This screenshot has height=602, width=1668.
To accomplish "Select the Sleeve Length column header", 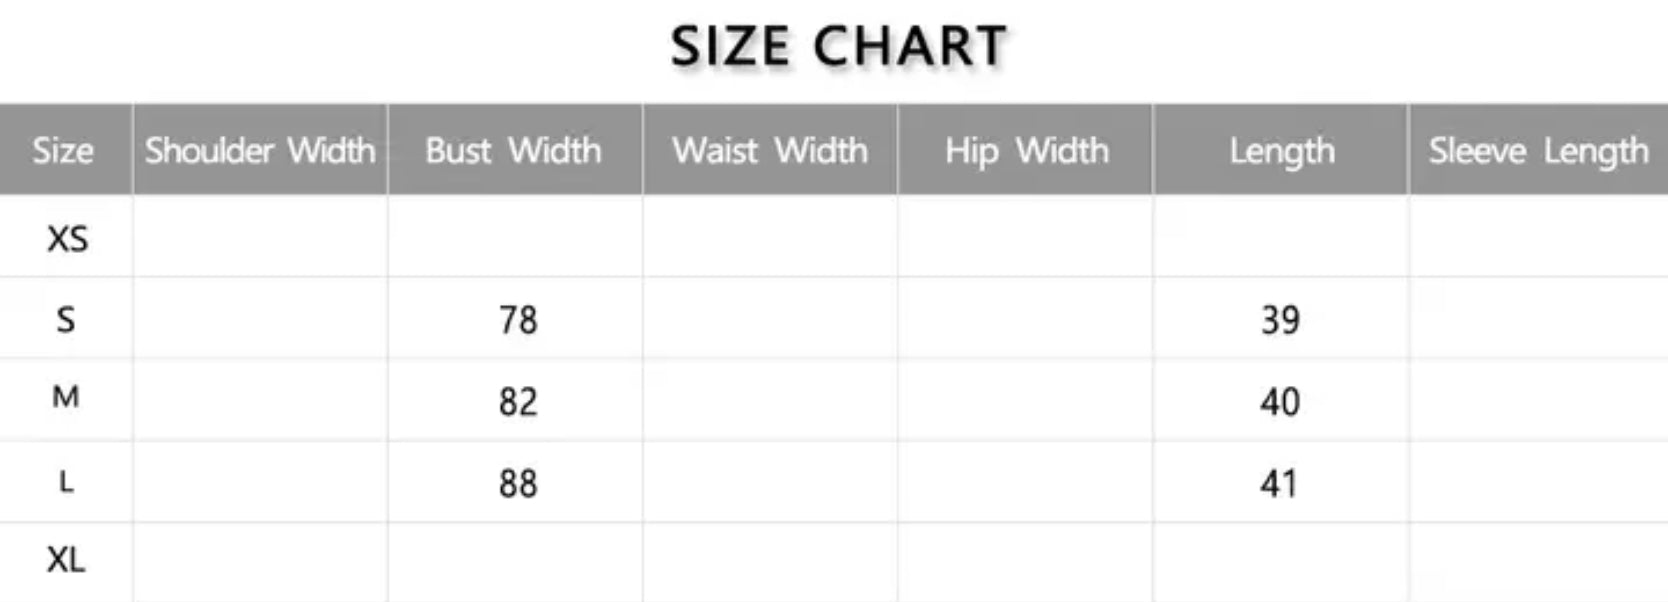I will (x=1538, y=151).
